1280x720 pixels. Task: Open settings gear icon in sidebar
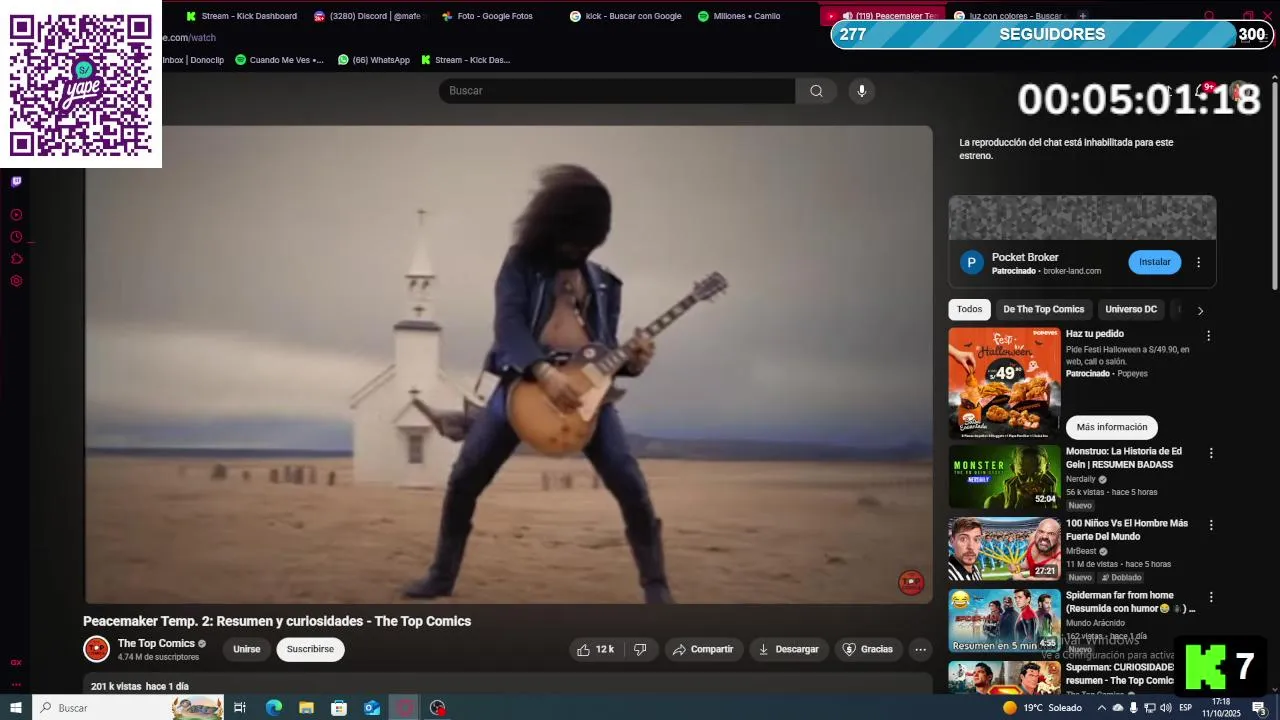[x=16, y=281]
